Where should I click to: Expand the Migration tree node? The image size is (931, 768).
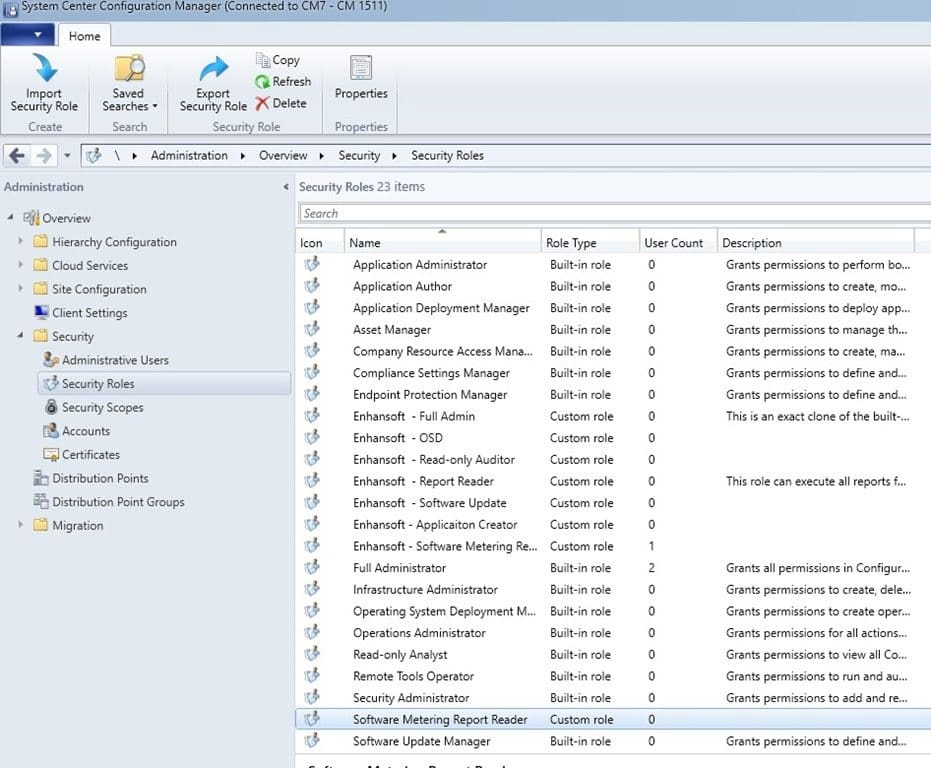click(x=21, y=525)
